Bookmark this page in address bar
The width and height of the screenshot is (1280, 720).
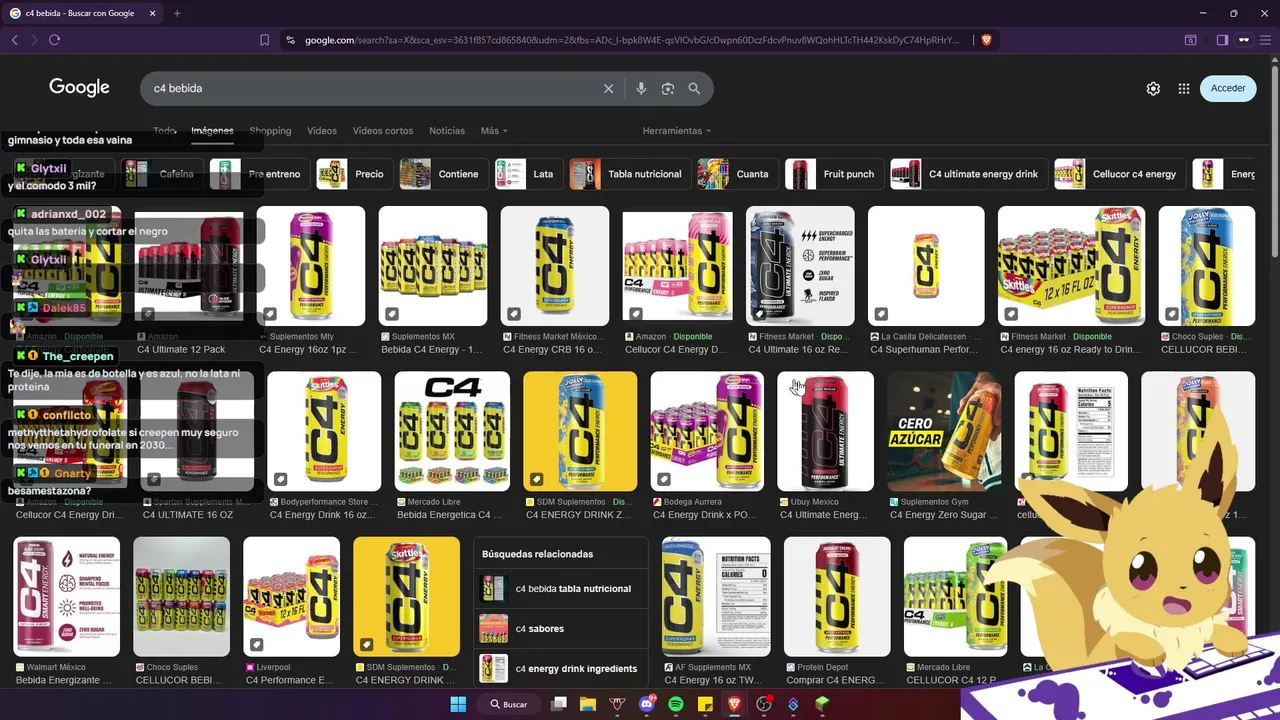click(x=264, y=40)
